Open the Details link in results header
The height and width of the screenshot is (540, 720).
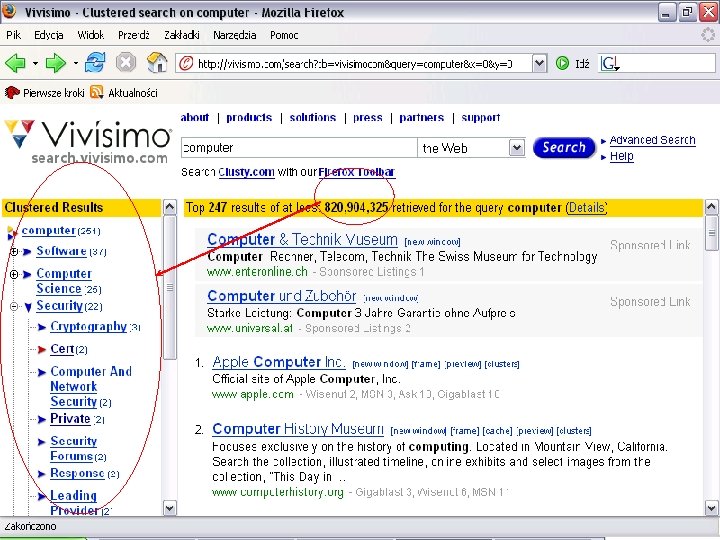(x=586, y=208)
